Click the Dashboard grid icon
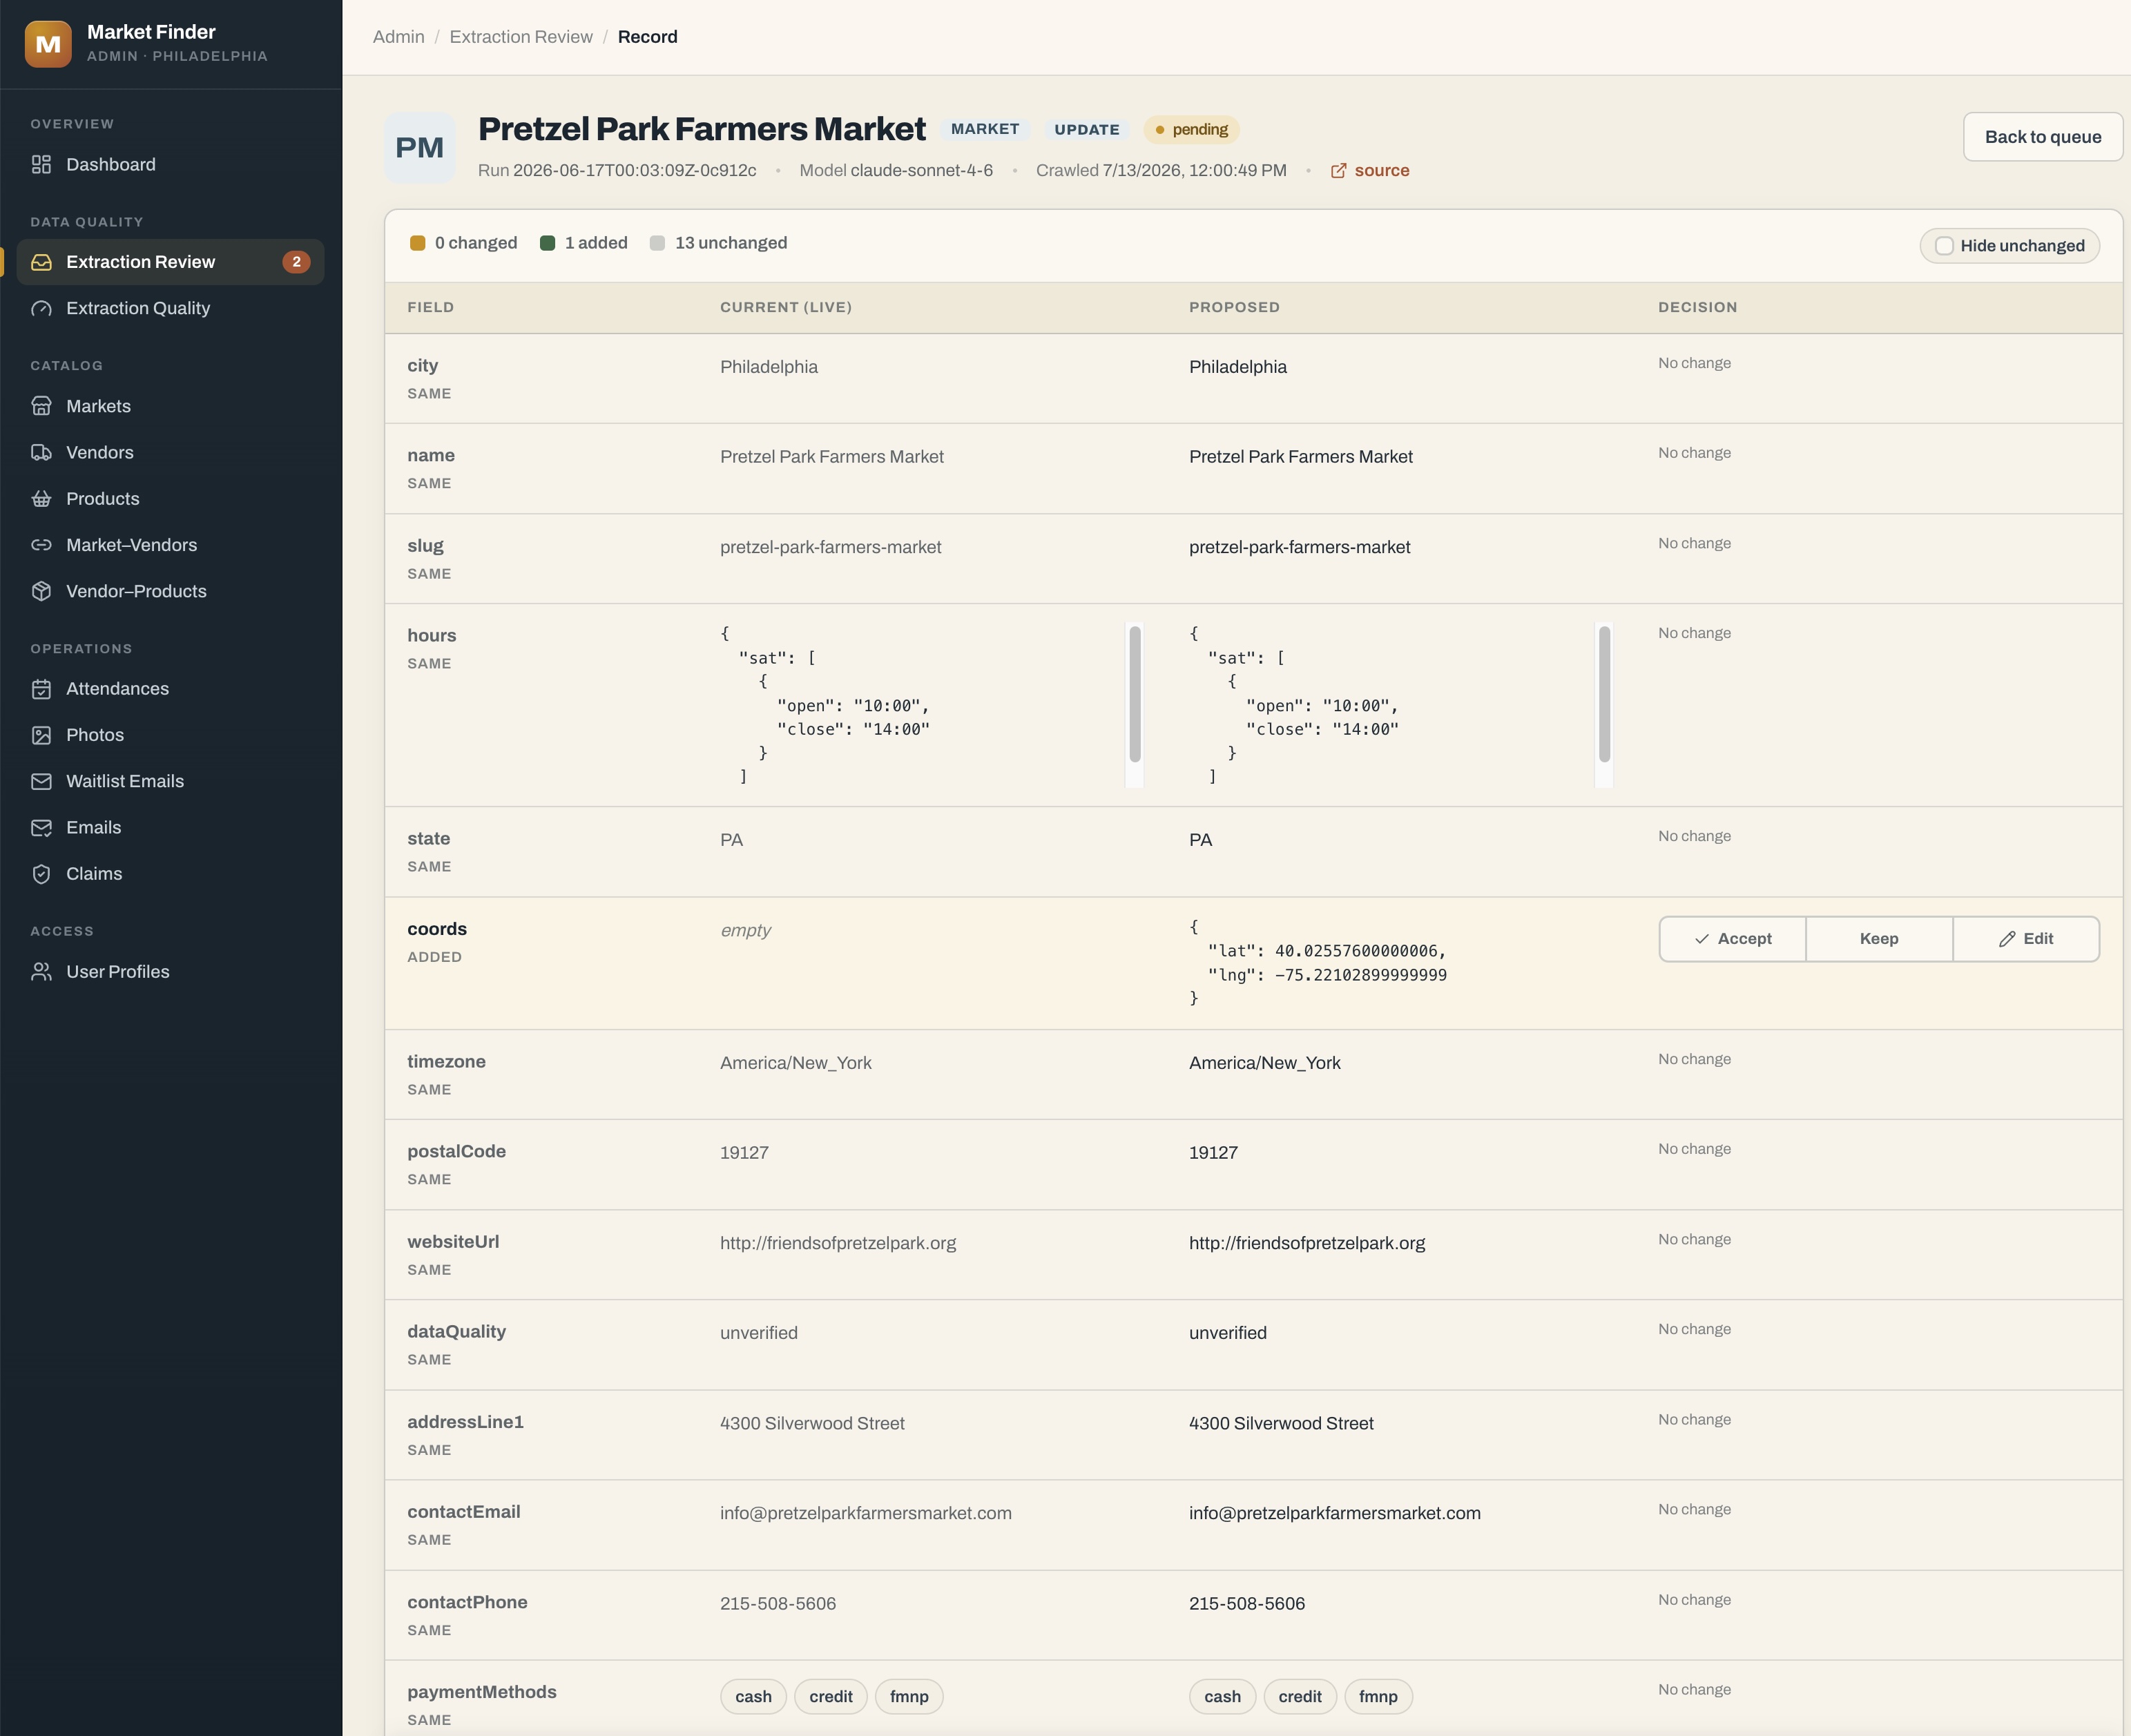The width and height of the screenshot is (2131, 1736). pyautogui.click(x=41, y=164)
